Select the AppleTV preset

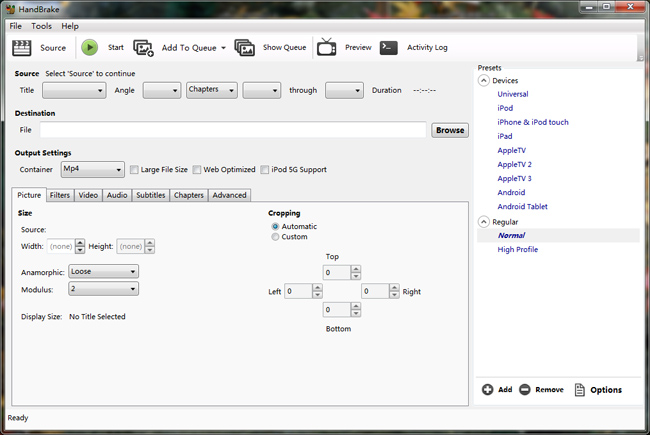pos(512,151)
